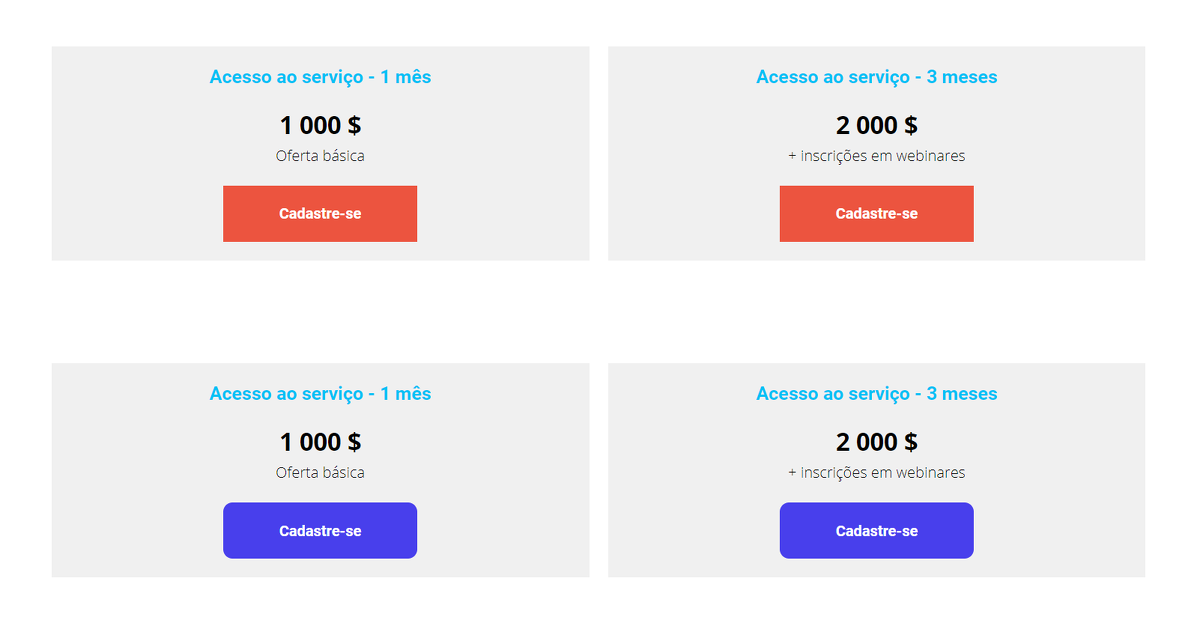This screenshot has height=629, width=1200.
Task: Select "Acesso ao serviço - 3 meses" heading above blue button
Action: (876, 394)
